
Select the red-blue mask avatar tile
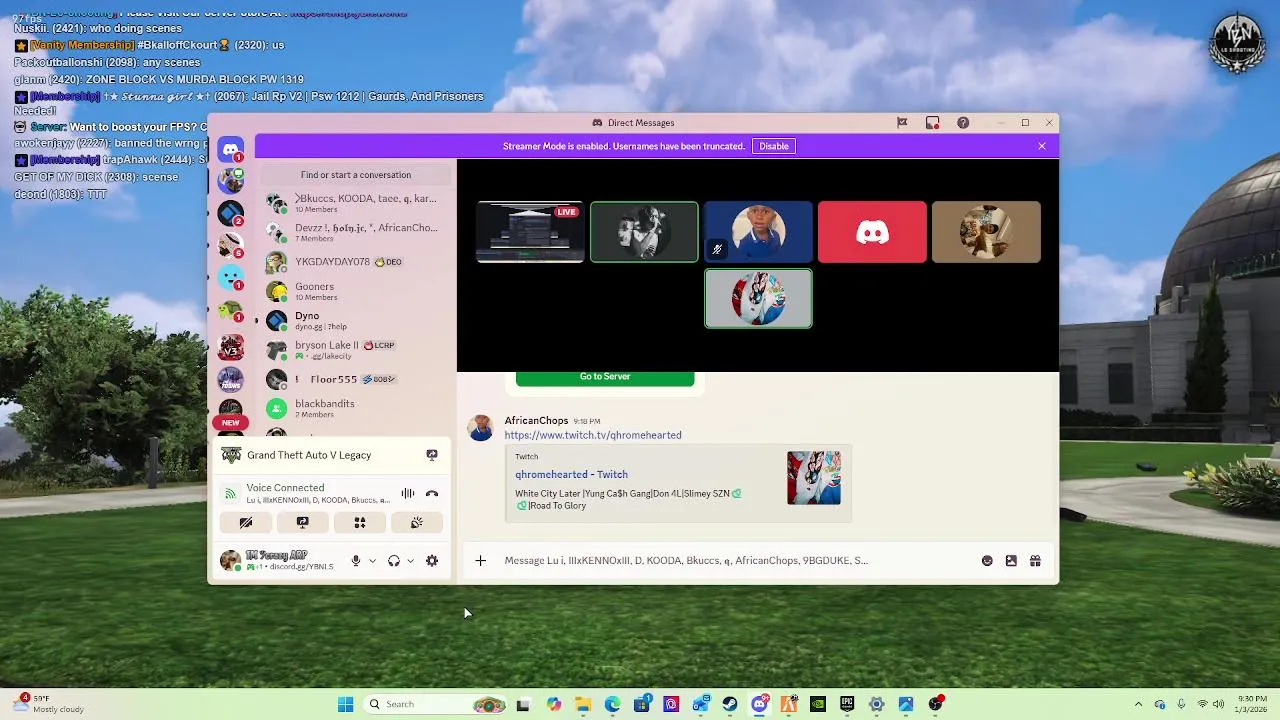pyautogui.click(x=758, y=298)
